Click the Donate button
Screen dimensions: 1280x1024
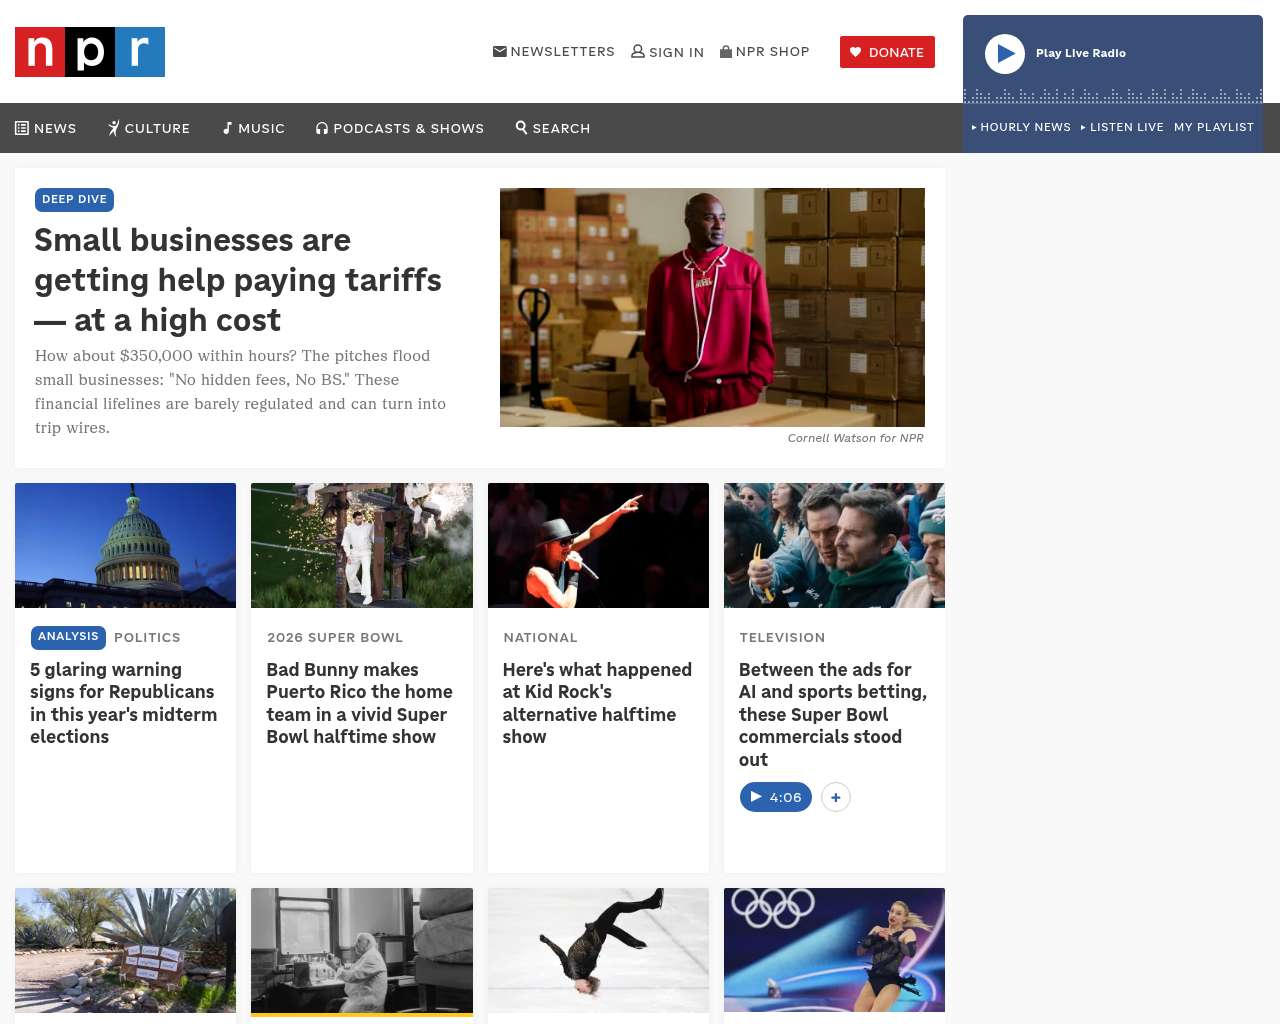point(887,52)
